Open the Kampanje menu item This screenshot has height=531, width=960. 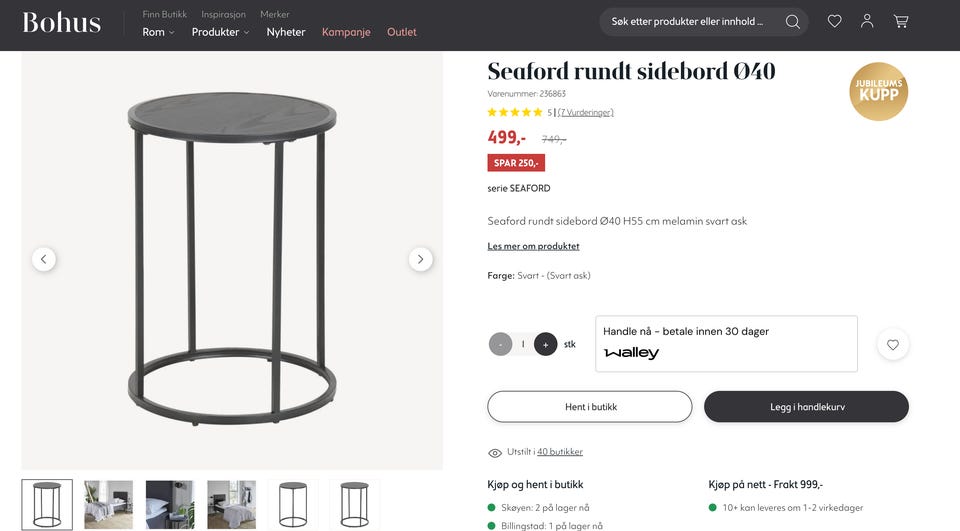point(346,32)
